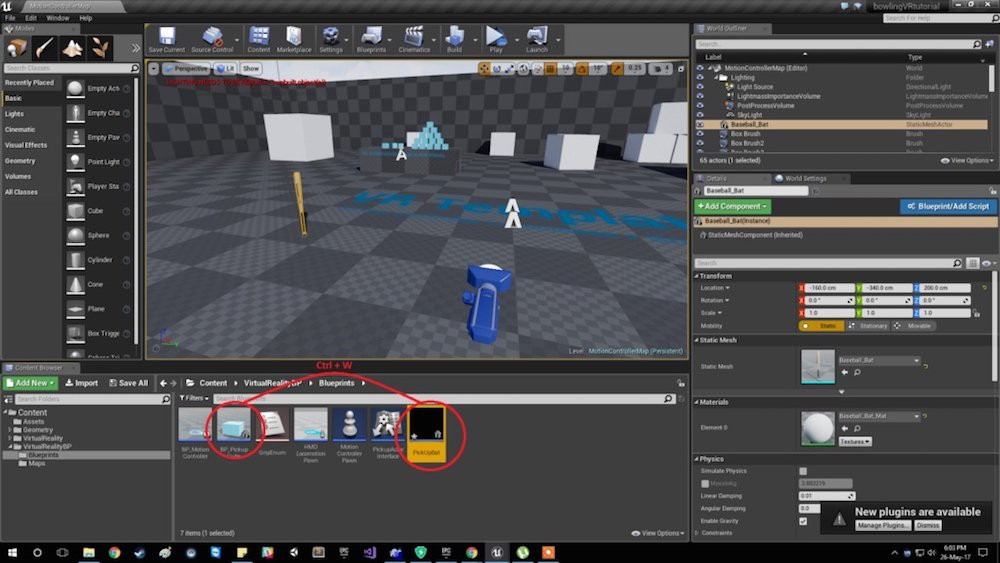The image size is (1000, 563).
Task: Click the Import button
Action: 82,383
